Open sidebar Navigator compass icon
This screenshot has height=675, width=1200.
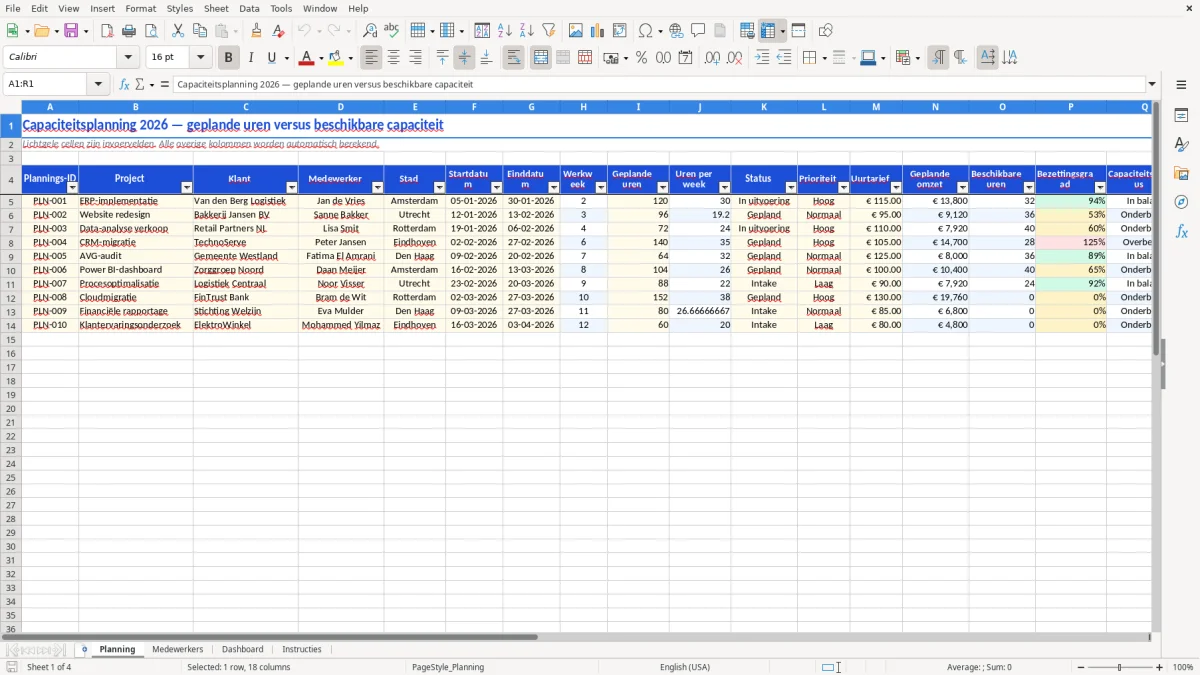1181,202
